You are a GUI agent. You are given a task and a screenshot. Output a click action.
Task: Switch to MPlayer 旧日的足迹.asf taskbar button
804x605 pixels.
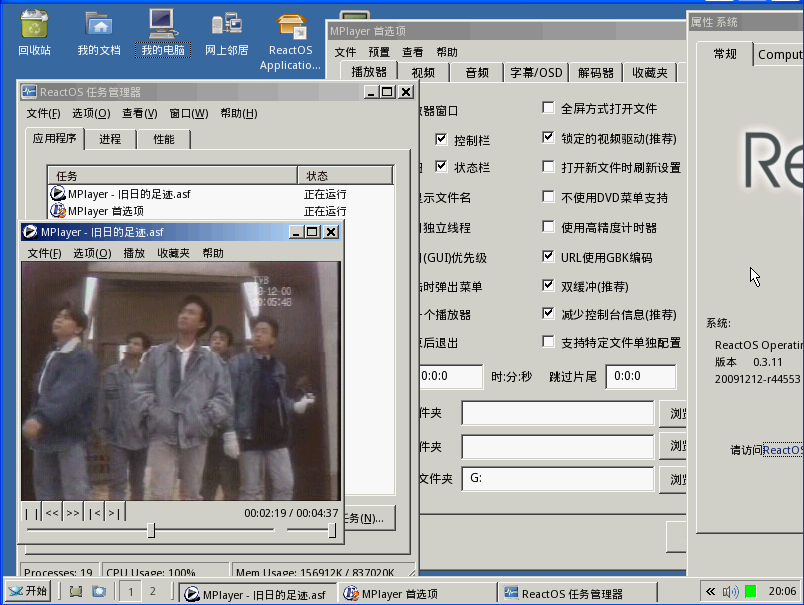point(258,593)
